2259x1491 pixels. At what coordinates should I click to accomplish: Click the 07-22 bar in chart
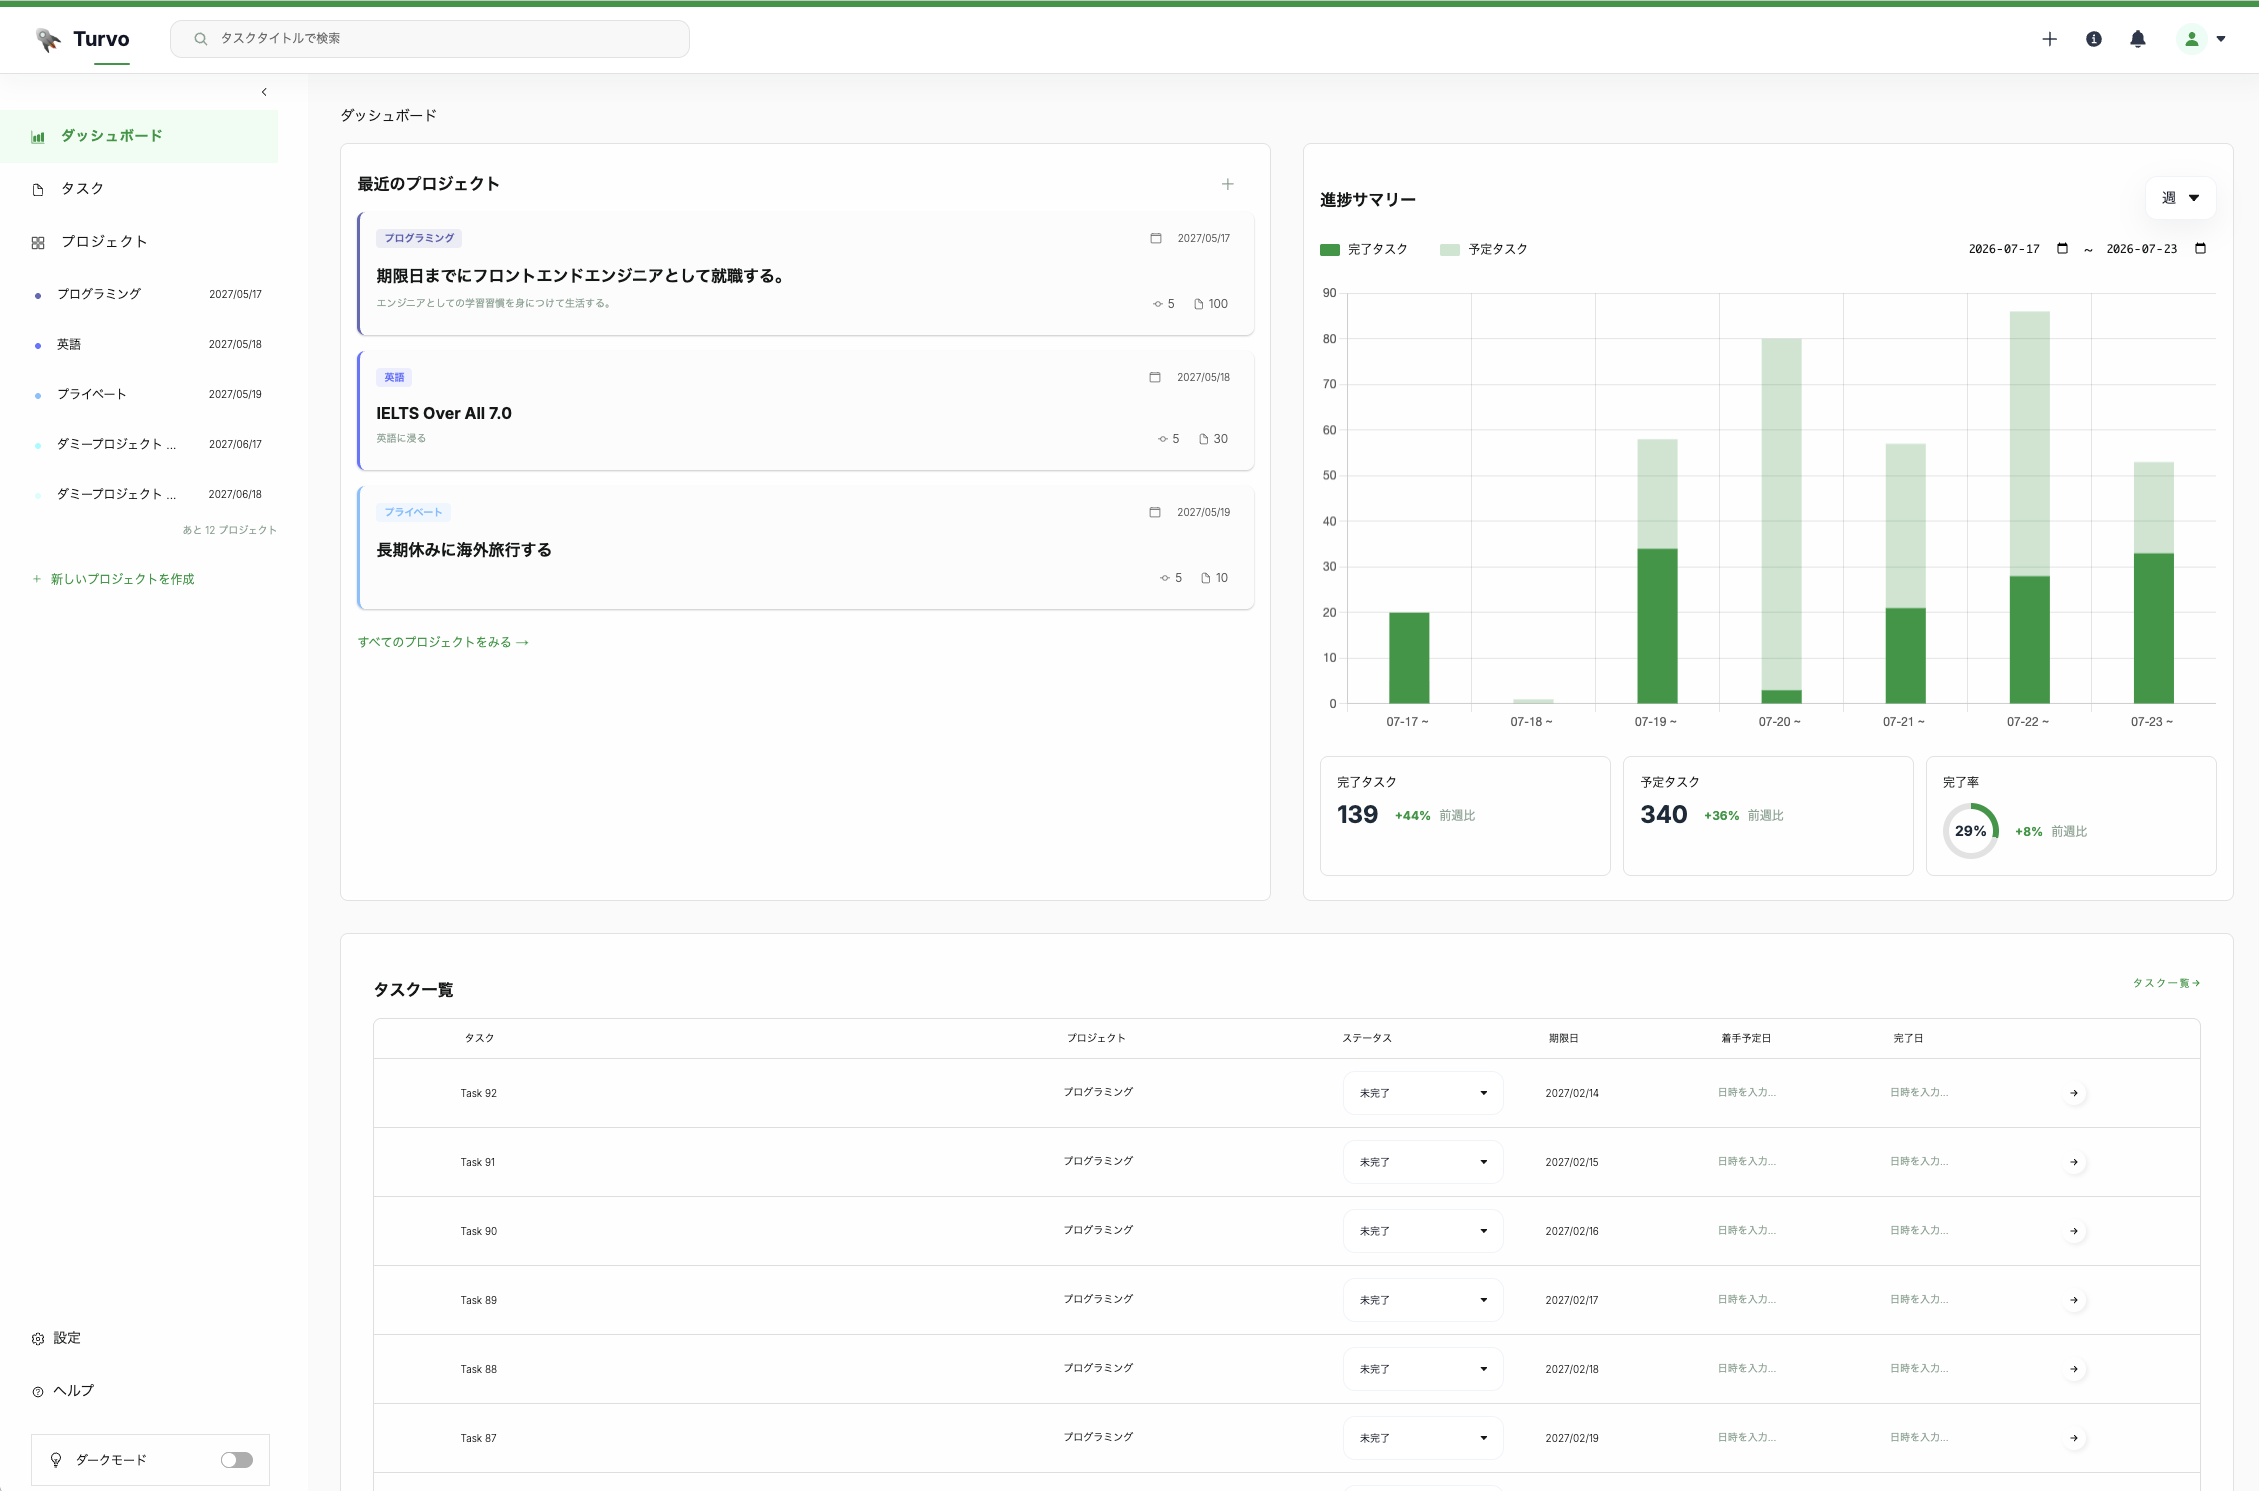tap(2029, 507)
